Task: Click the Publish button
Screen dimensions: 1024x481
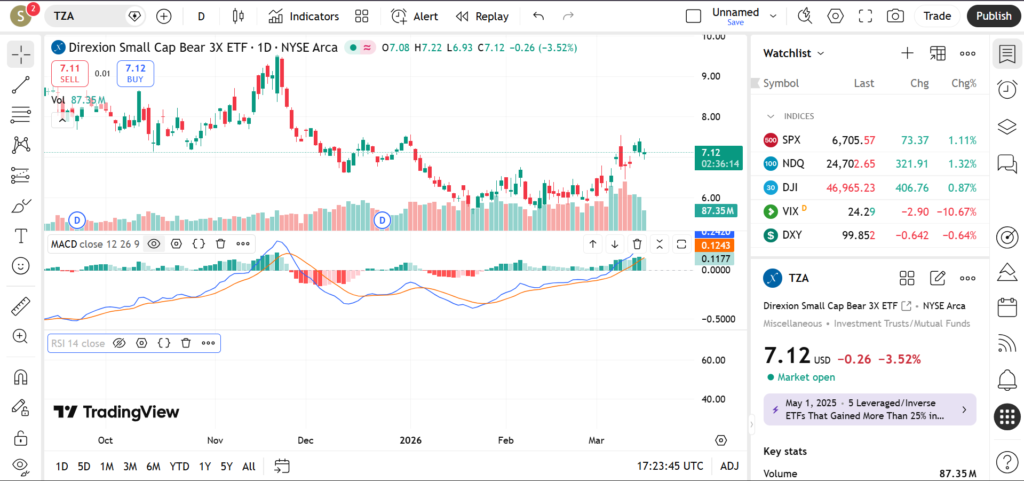Action: pos(992,16)
